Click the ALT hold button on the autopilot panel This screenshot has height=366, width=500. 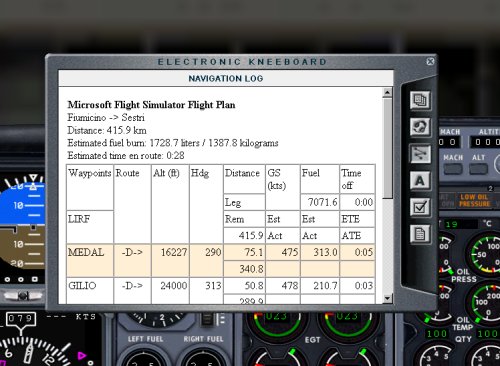[478, 169]
